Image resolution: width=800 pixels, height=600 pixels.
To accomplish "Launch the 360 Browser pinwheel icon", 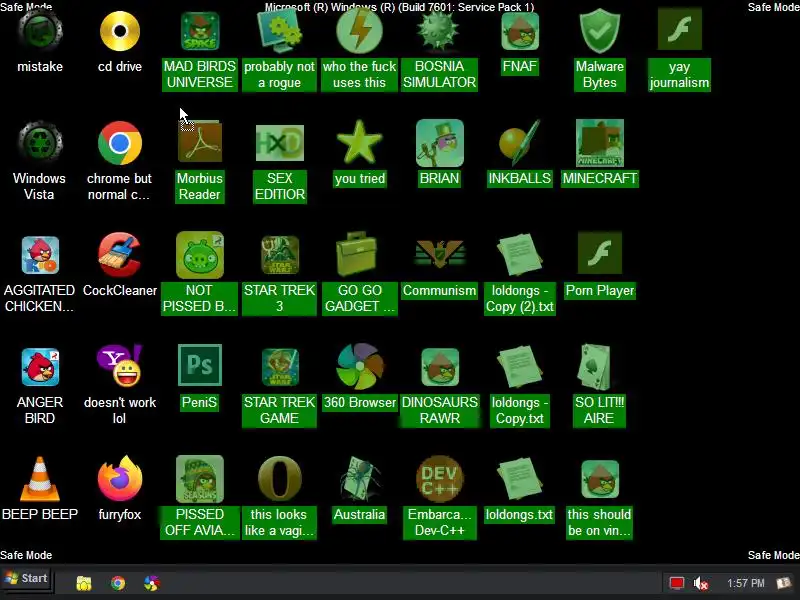I will pos(360,366).
